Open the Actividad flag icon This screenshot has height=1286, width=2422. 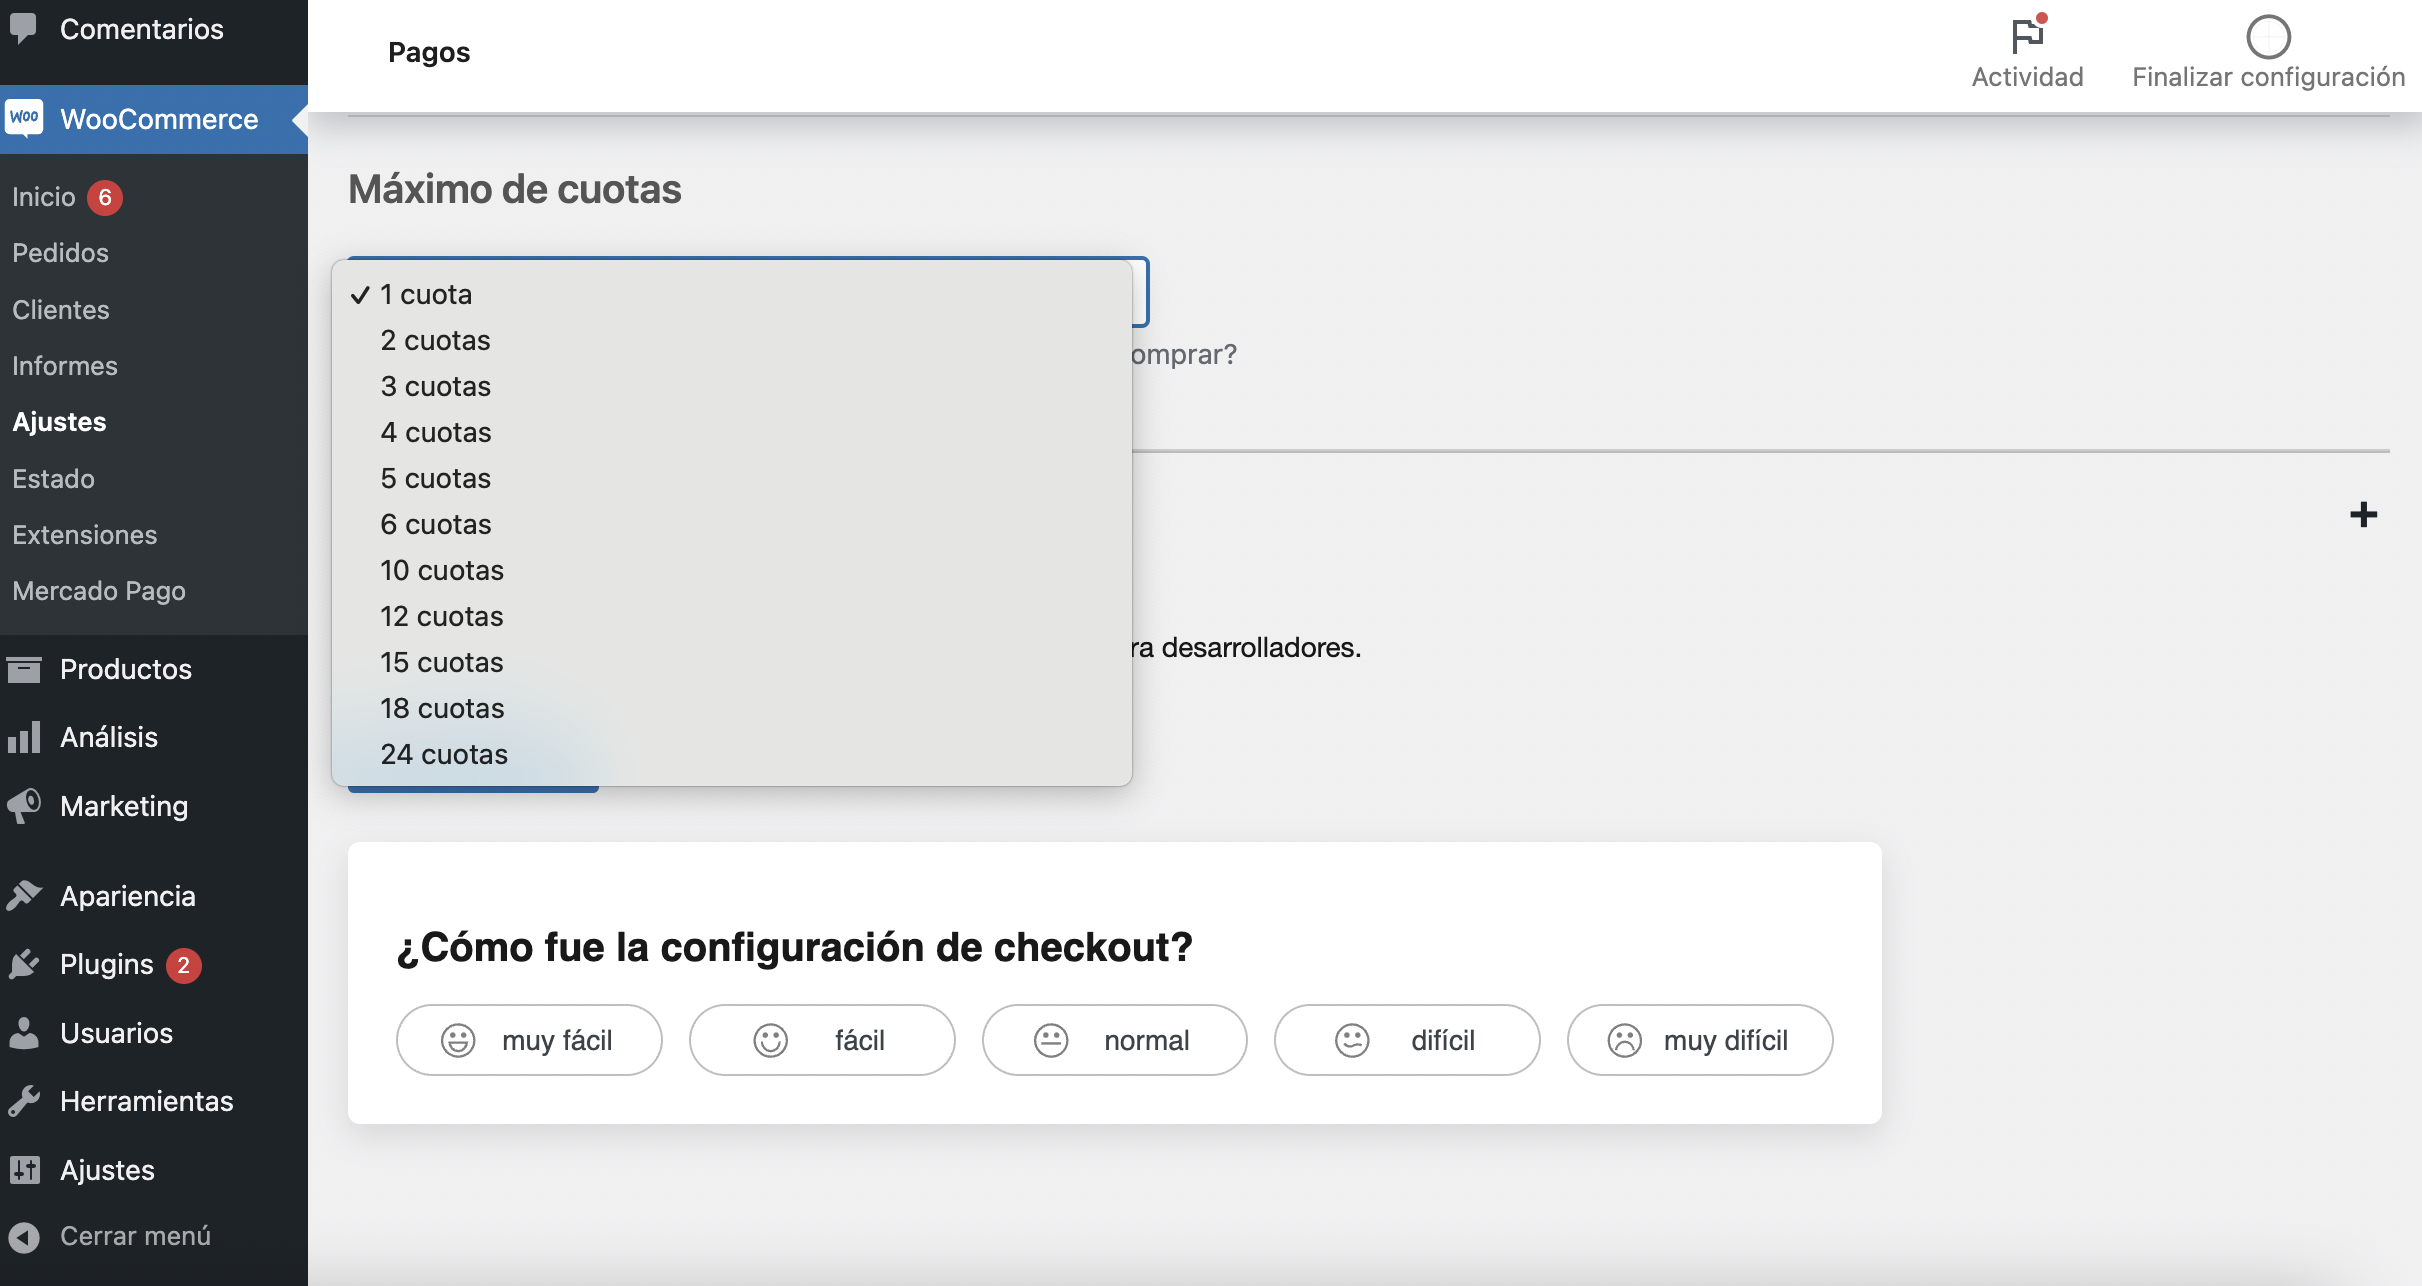click(x=2028, y=35)
